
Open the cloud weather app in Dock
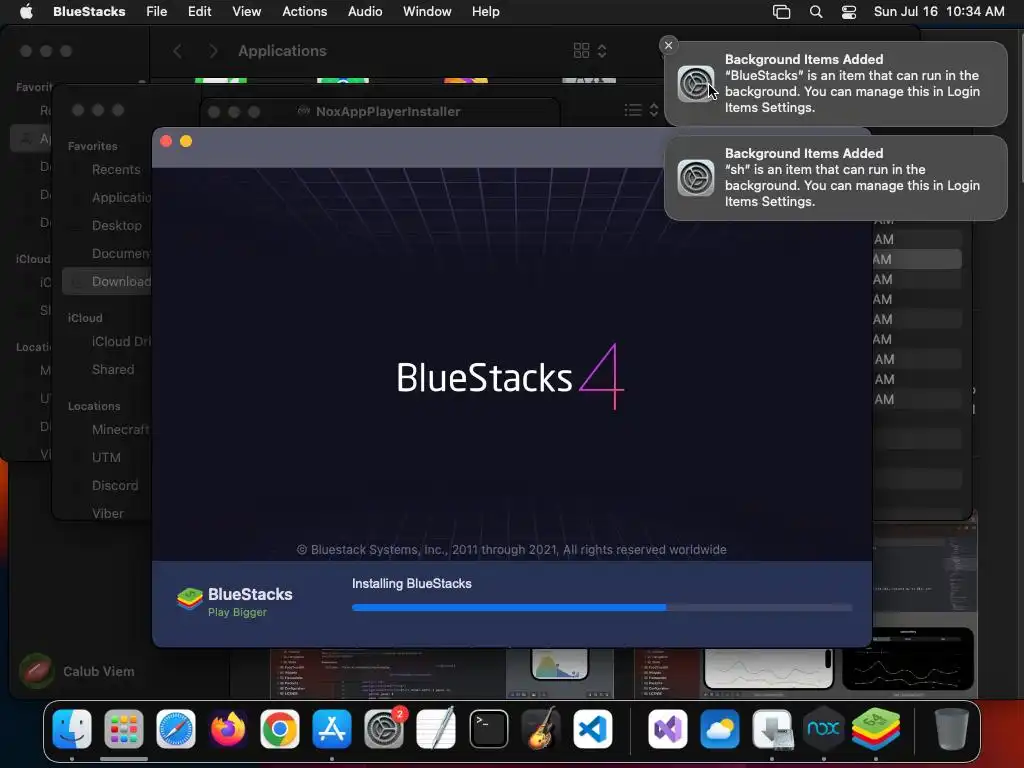coord(720,729)
